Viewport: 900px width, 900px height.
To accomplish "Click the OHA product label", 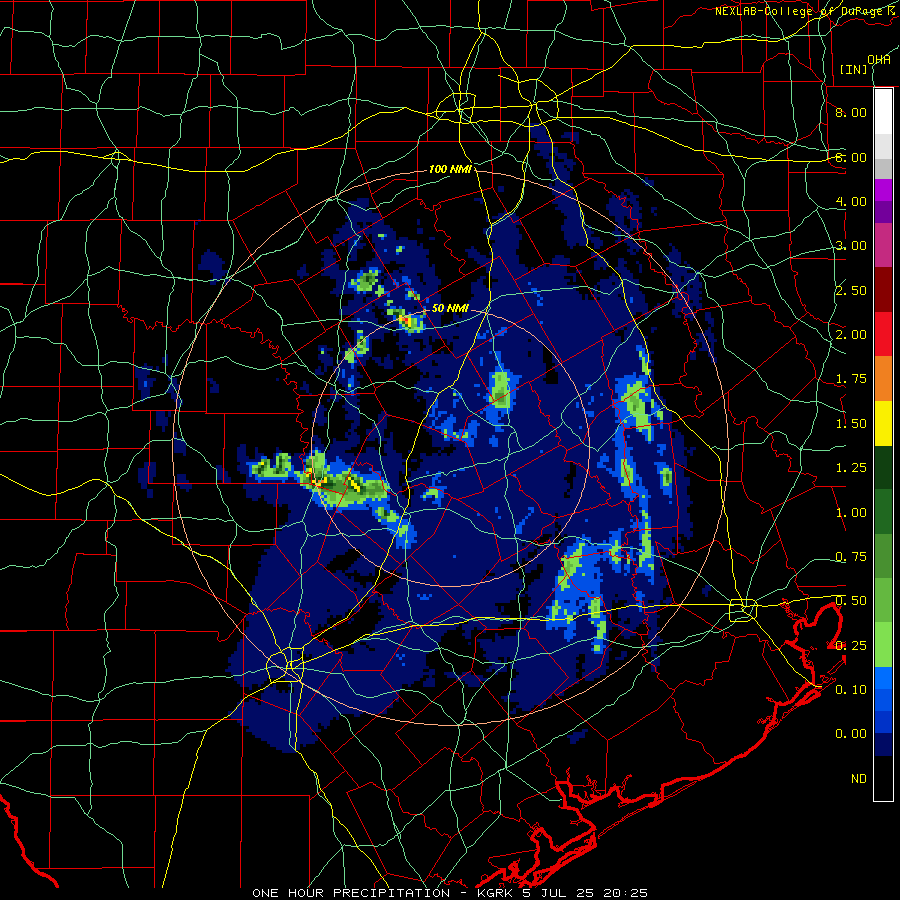I will coord(879,60).
